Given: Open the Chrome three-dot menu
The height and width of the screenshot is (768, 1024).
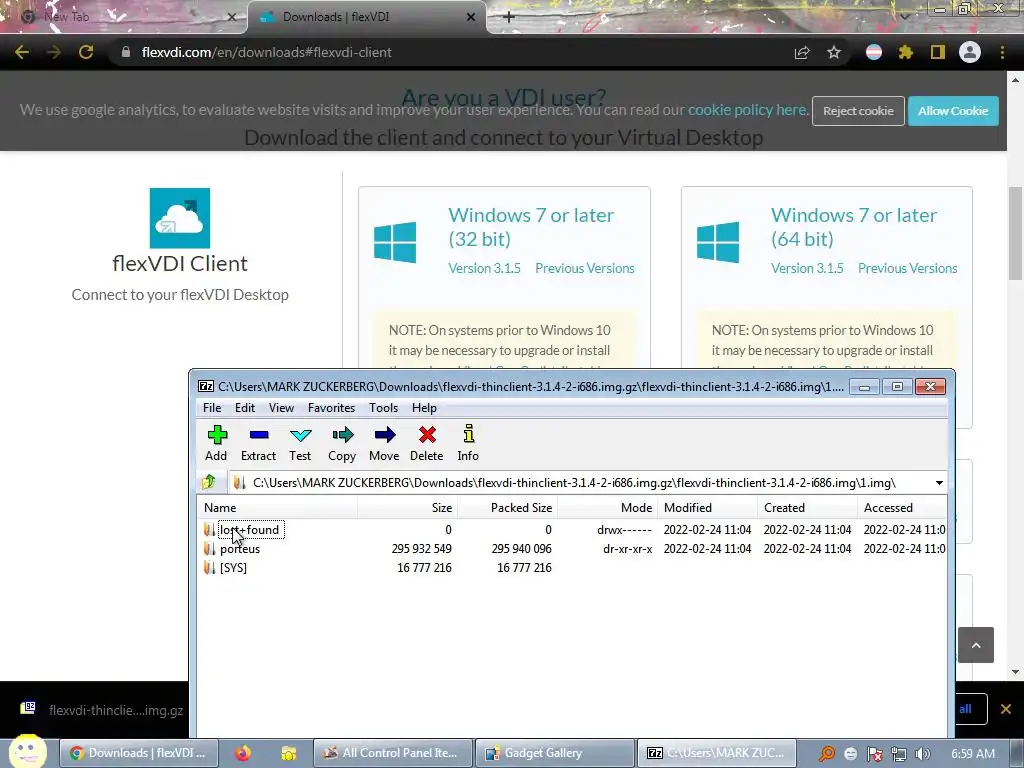Looking at the screenshot, I should tap(1002, 52).
